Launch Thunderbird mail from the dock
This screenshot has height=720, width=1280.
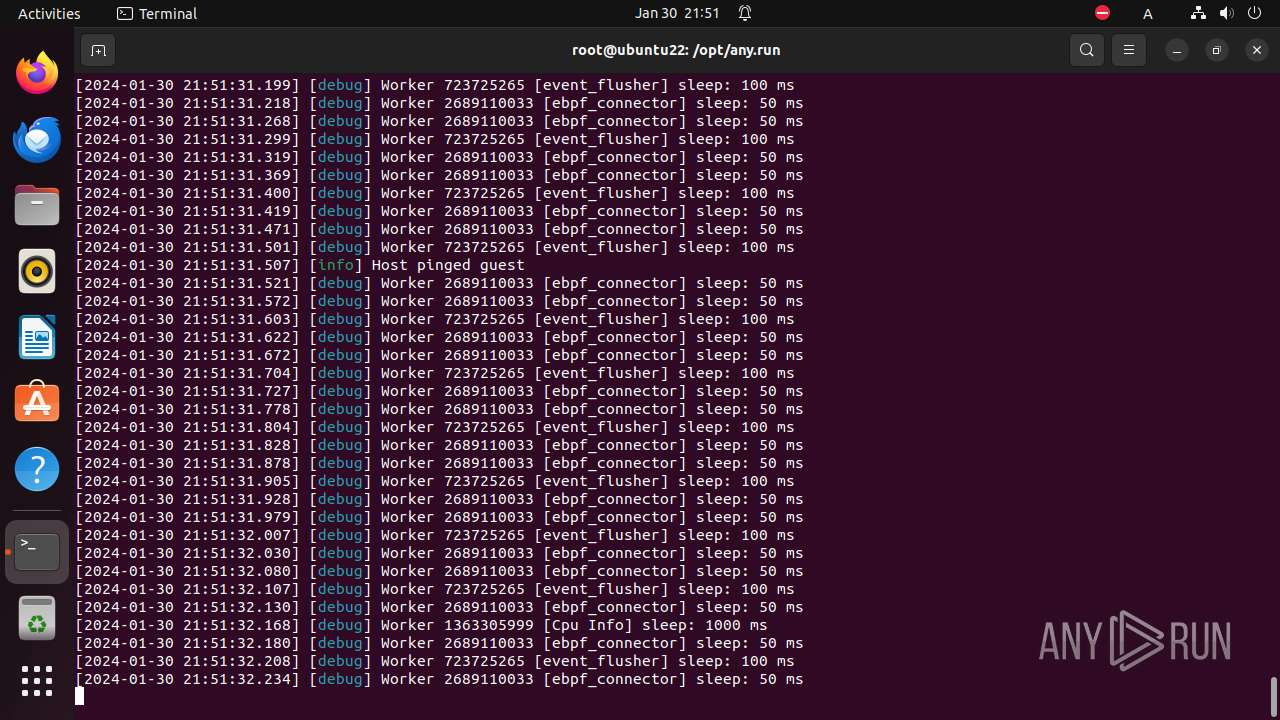click(37, 139)
